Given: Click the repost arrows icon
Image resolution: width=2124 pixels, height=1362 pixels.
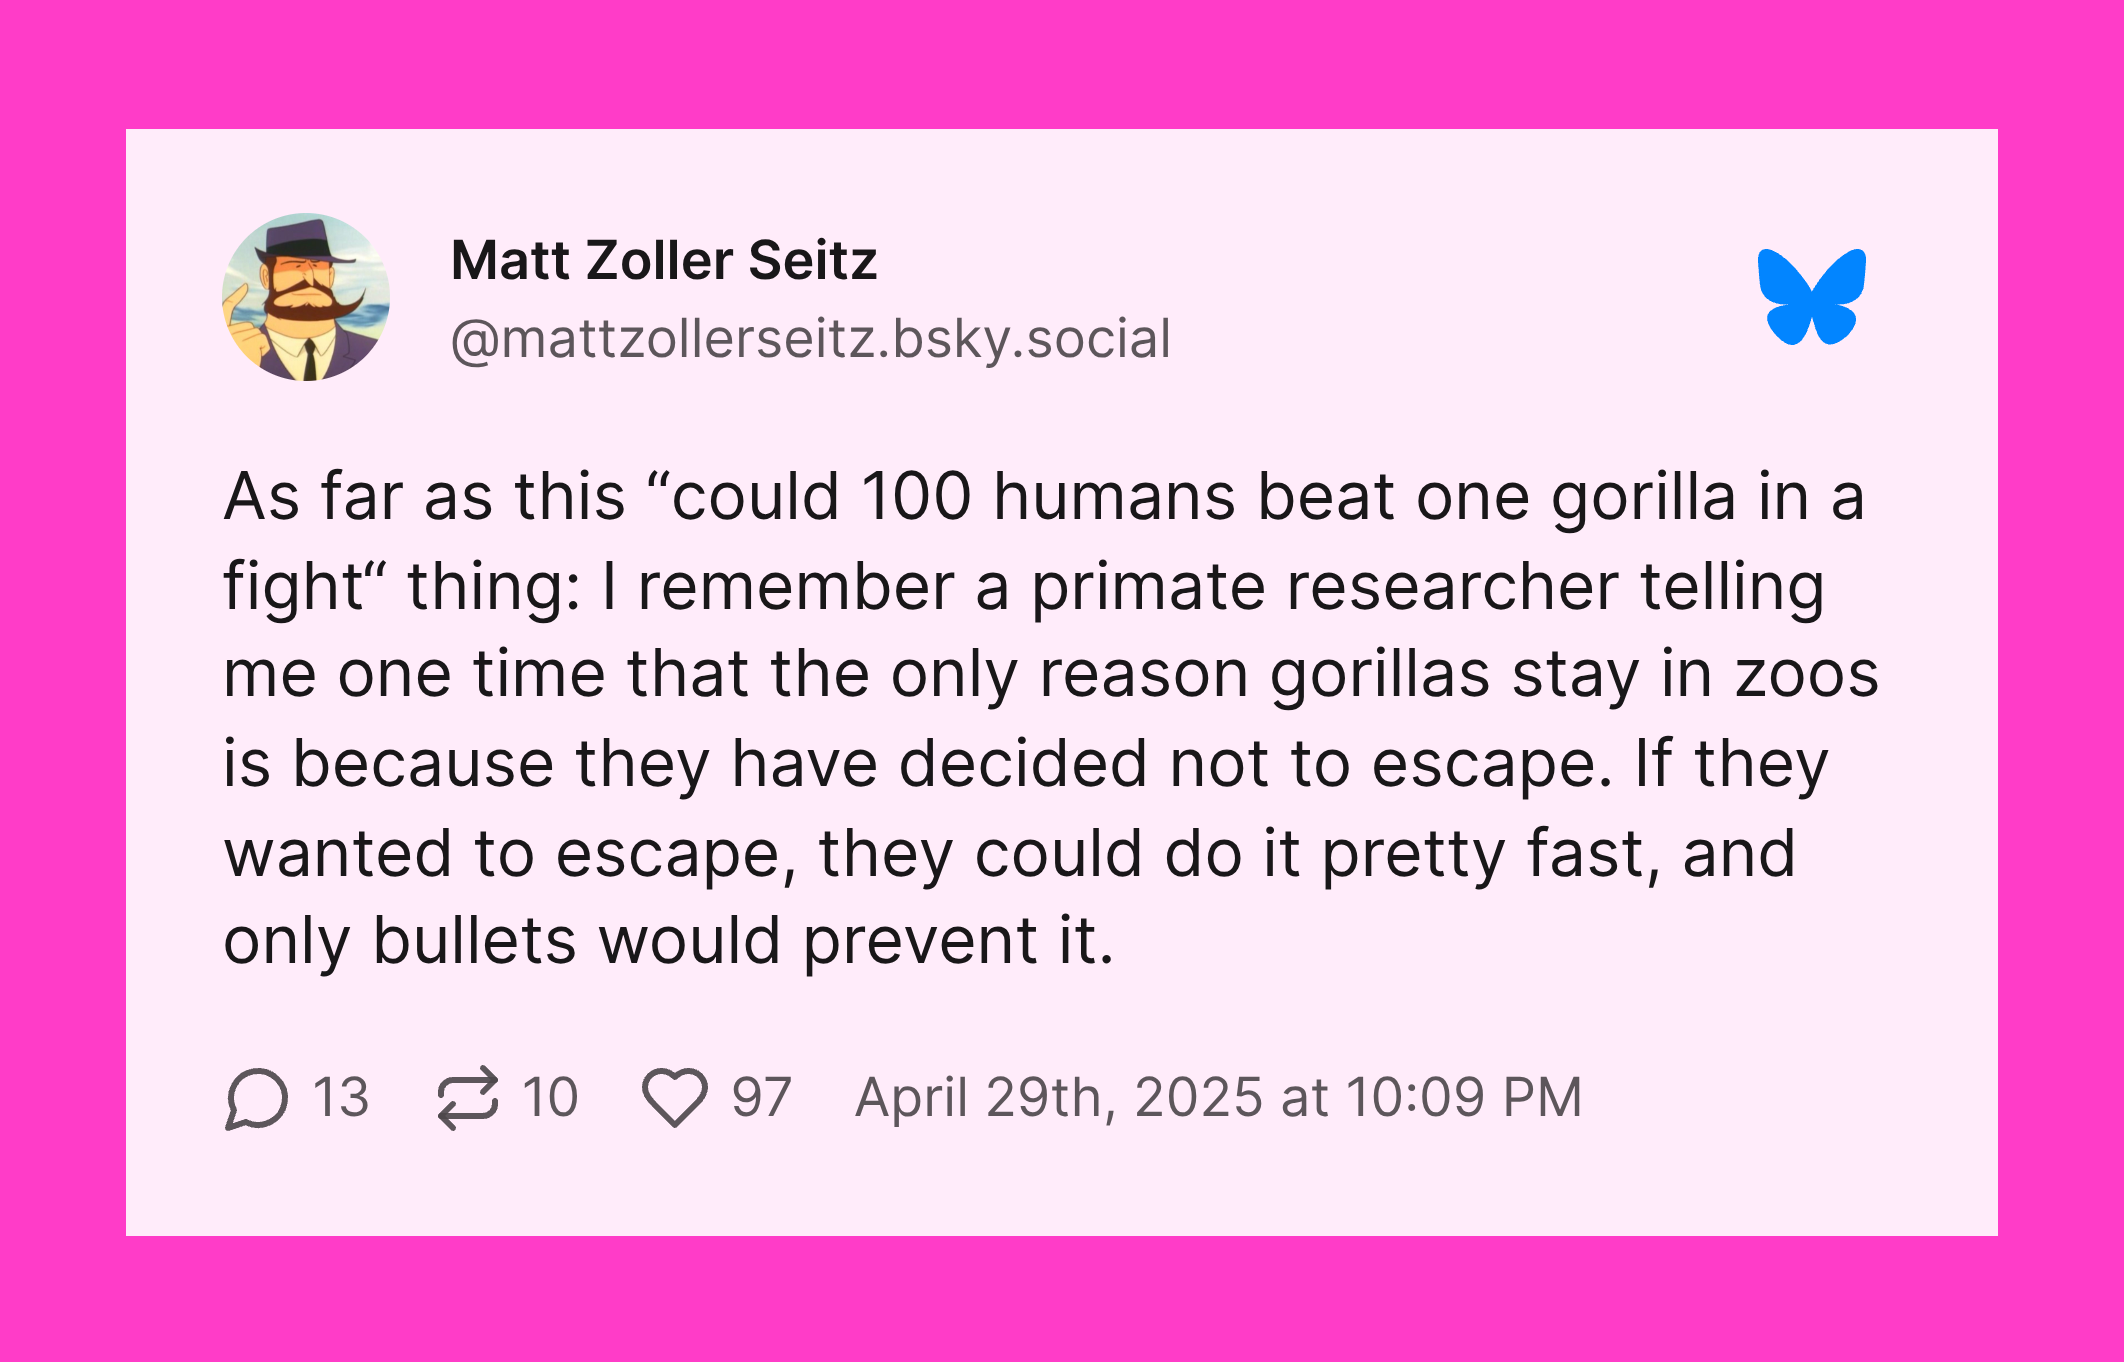Looking at the screenshot, I should coord(467,1098).
